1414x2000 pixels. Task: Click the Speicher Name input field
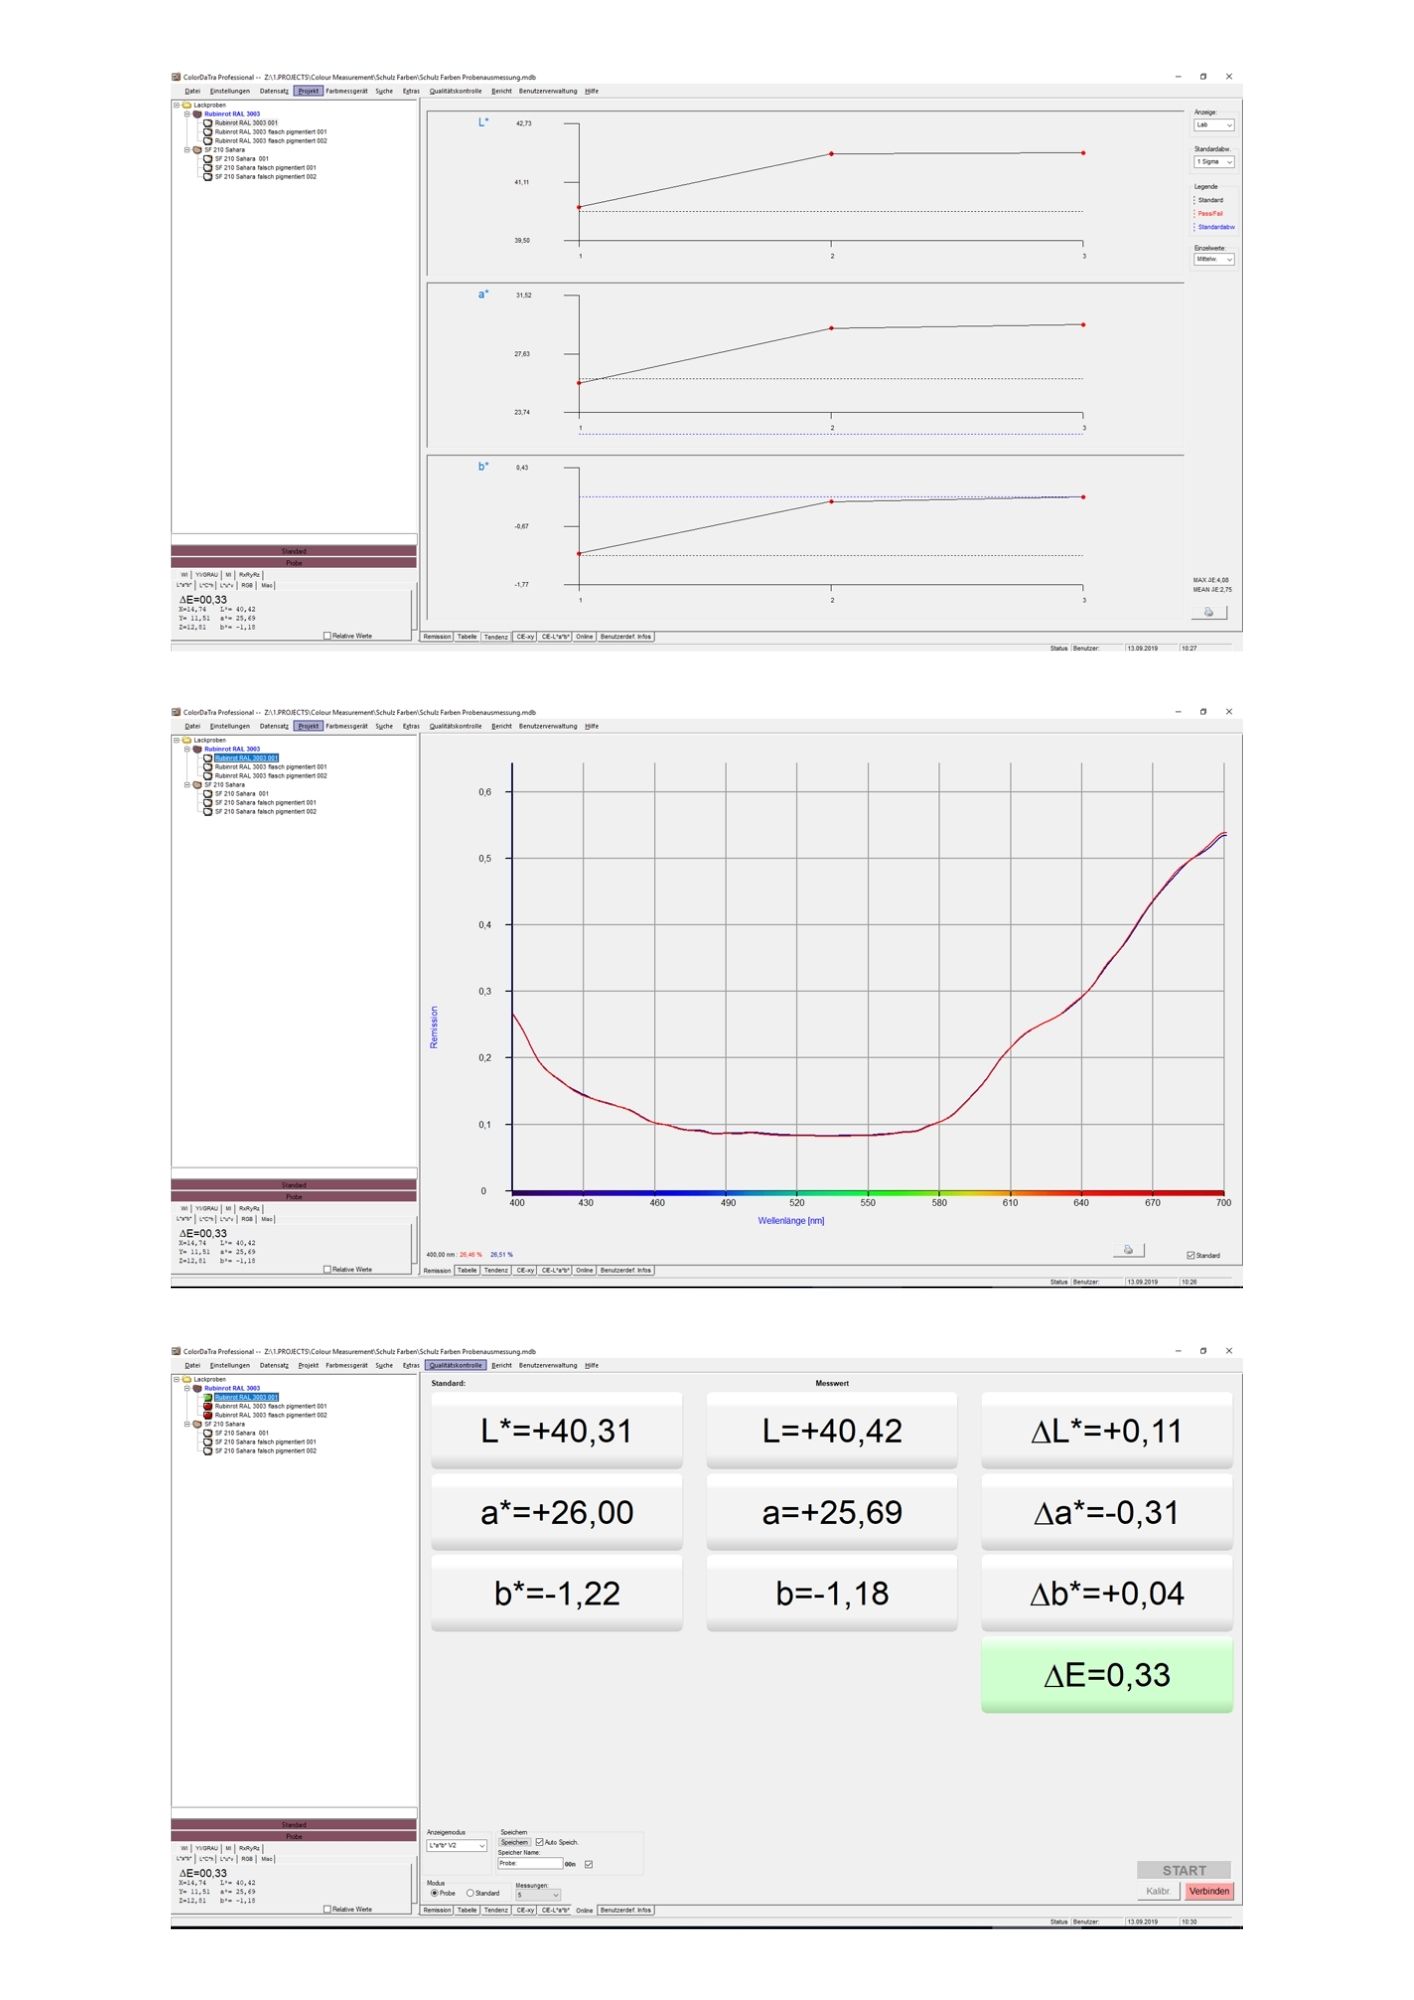pyautogui.click(x=530, y=1864)
